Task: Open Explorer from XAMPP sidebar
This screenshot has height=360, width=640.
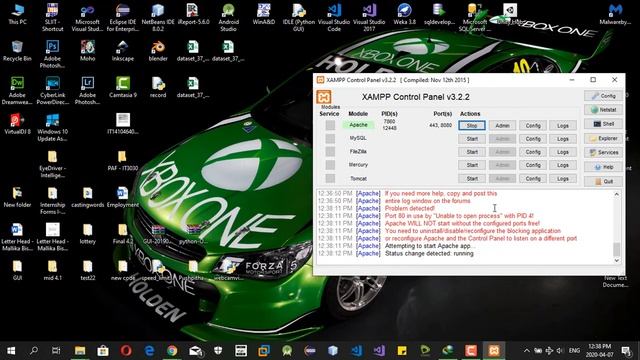Action: coord(603,138)
